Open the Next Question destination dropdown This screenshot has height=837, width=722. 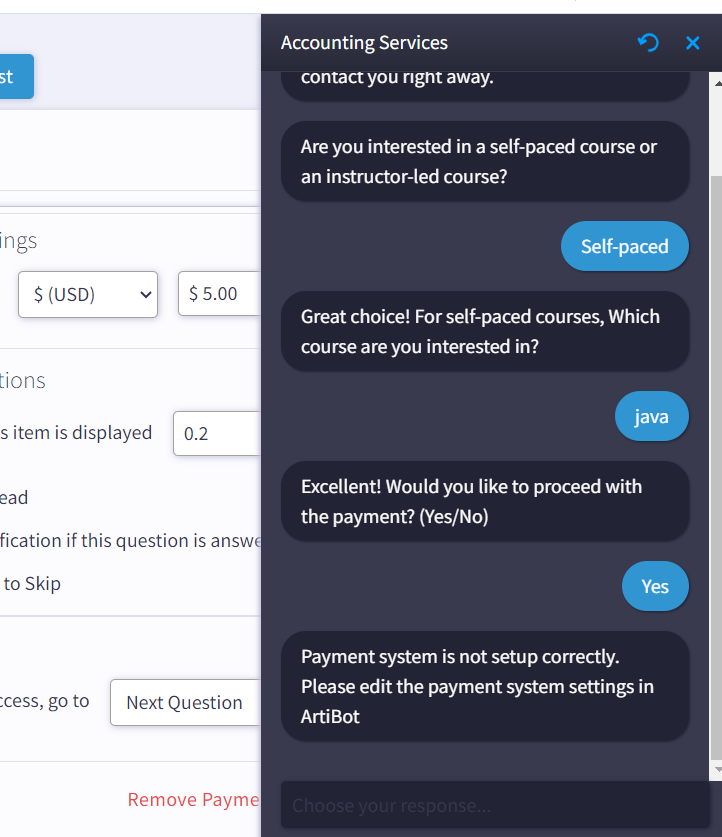tap(185, 702)
